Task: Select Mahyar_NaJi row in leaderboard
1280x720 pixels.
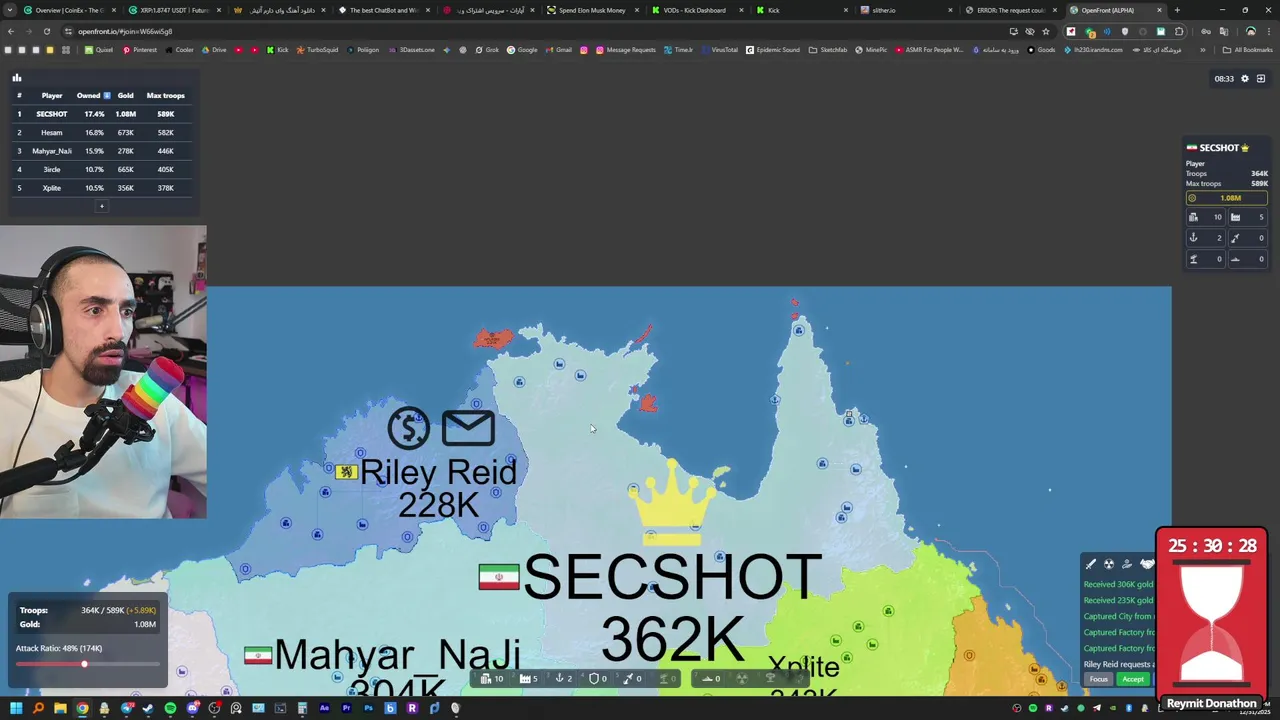Action: pos(101,151)
